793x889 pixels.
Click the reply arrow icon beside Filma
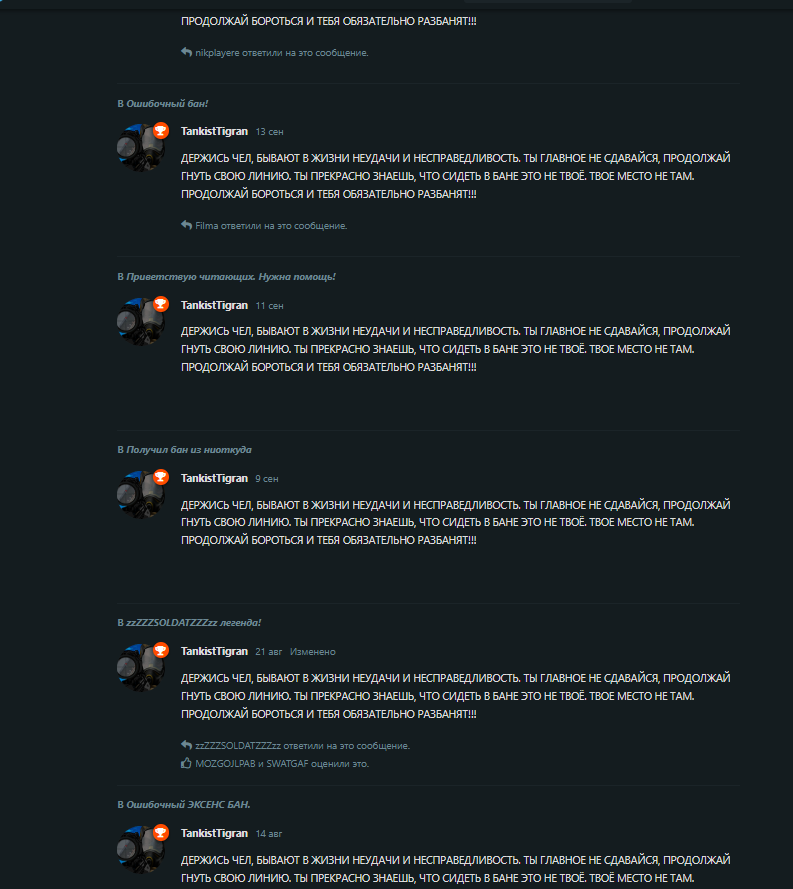pyautogui.click(x=186, y=225)
